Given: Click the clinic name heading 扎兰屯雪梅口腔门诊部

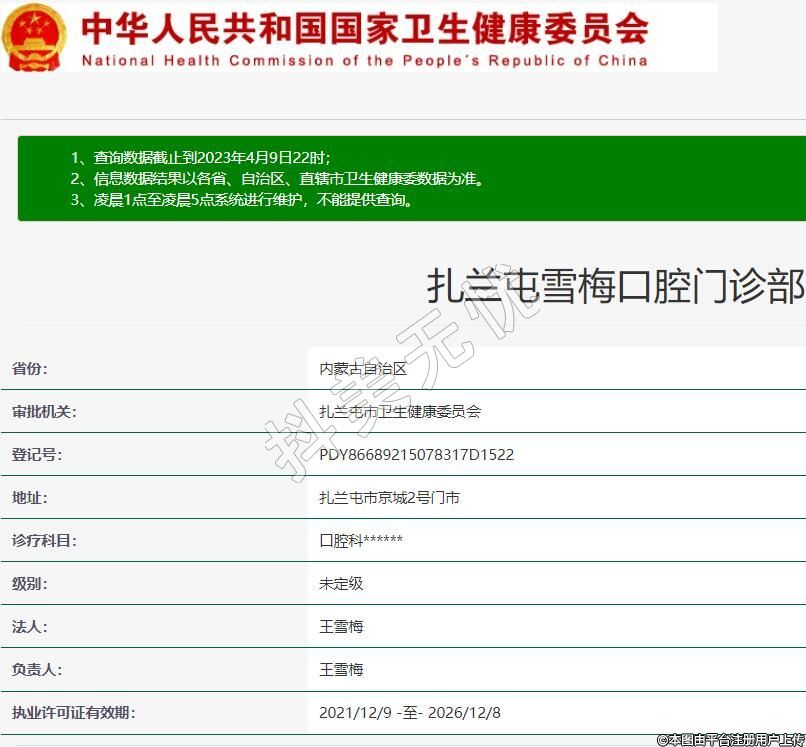Looking at the screenshot, I should (615, 287).
